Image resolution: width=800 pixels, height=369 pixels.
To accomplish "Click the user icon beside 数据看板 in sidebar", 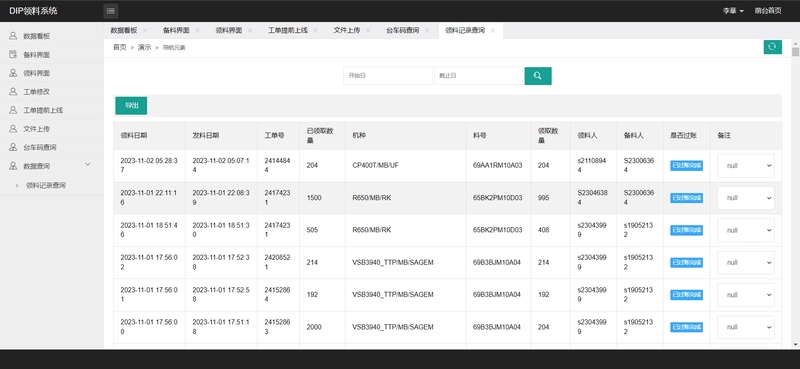I will pyautogui.click(x=13, y=36).
